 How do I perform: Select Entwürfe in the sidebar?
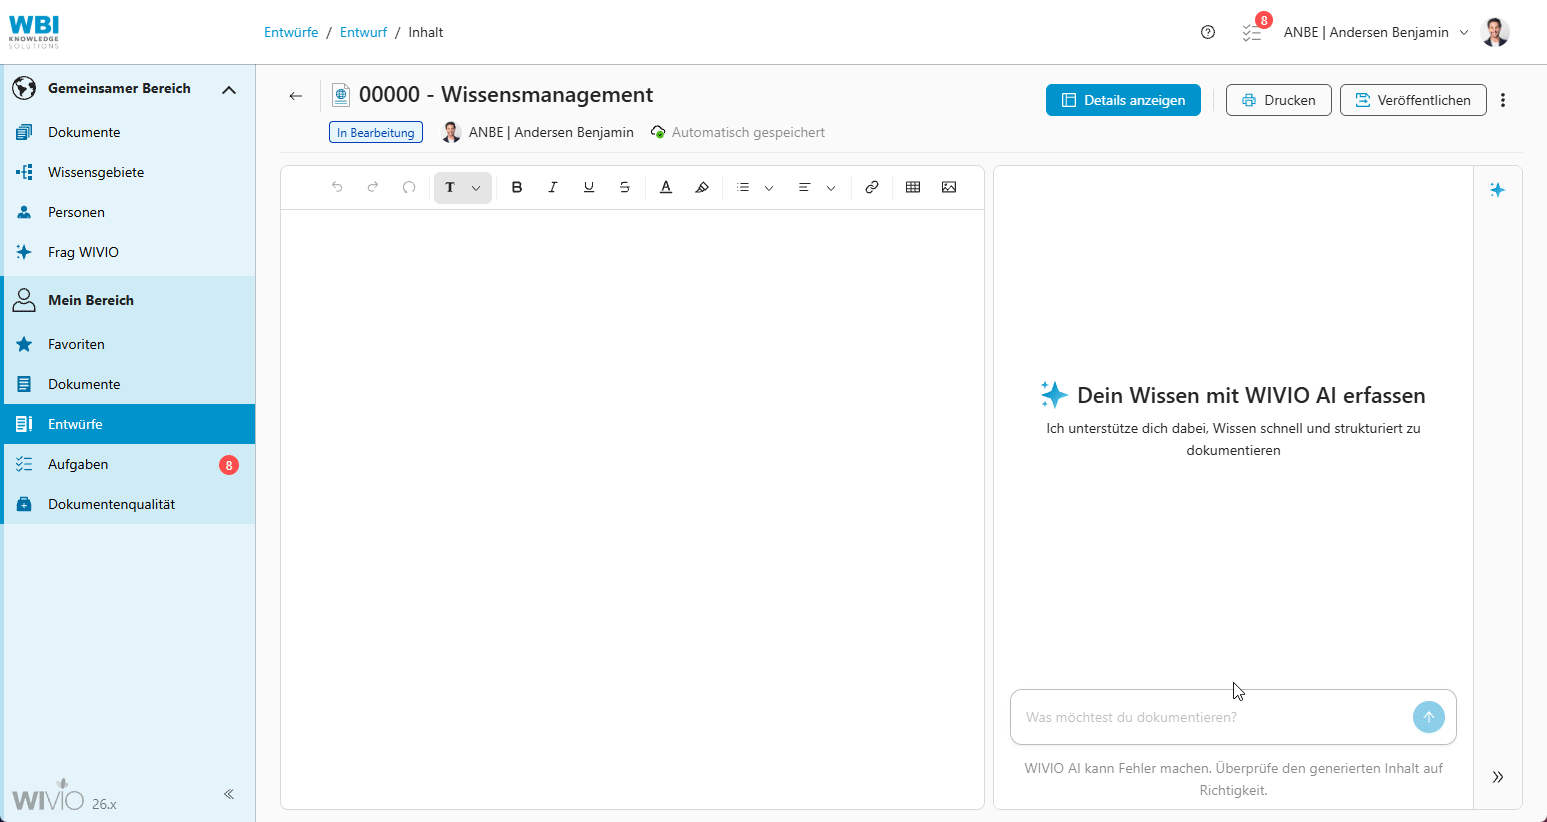click(130, 424)
